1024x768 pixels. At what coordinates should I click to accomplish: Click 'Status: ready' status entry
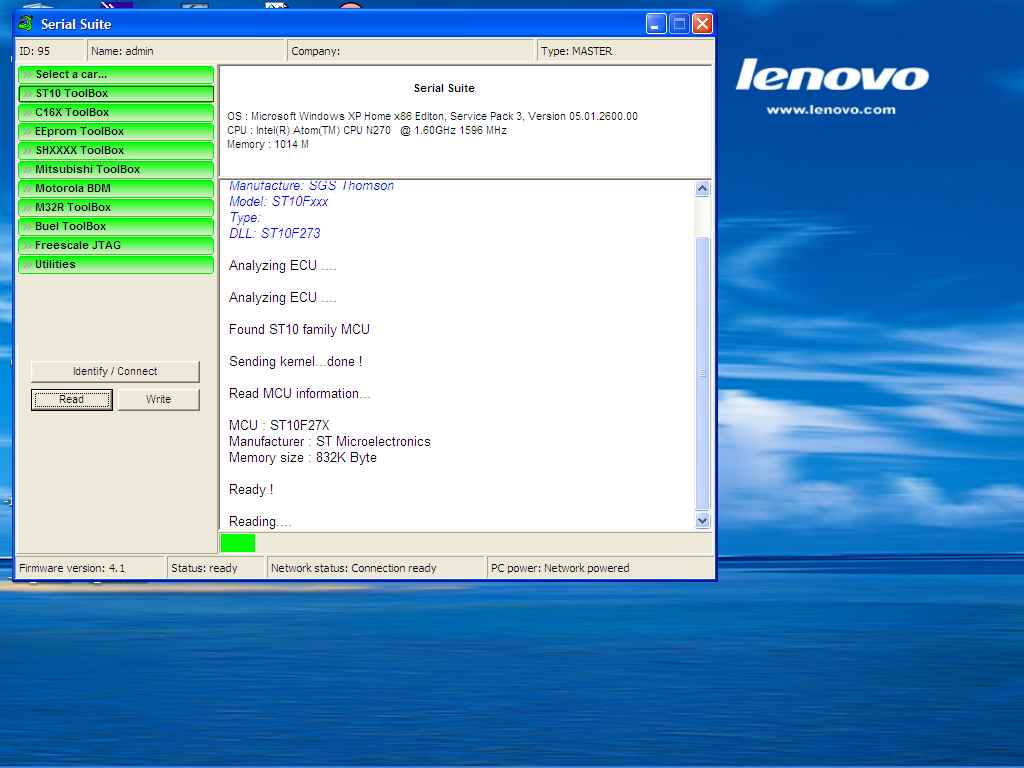tap(216, 568)
